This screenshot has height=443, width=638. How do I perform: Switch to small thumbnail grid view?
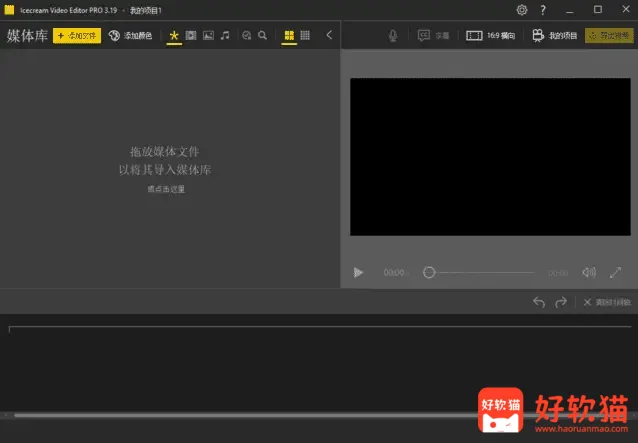tap(305, 35)
